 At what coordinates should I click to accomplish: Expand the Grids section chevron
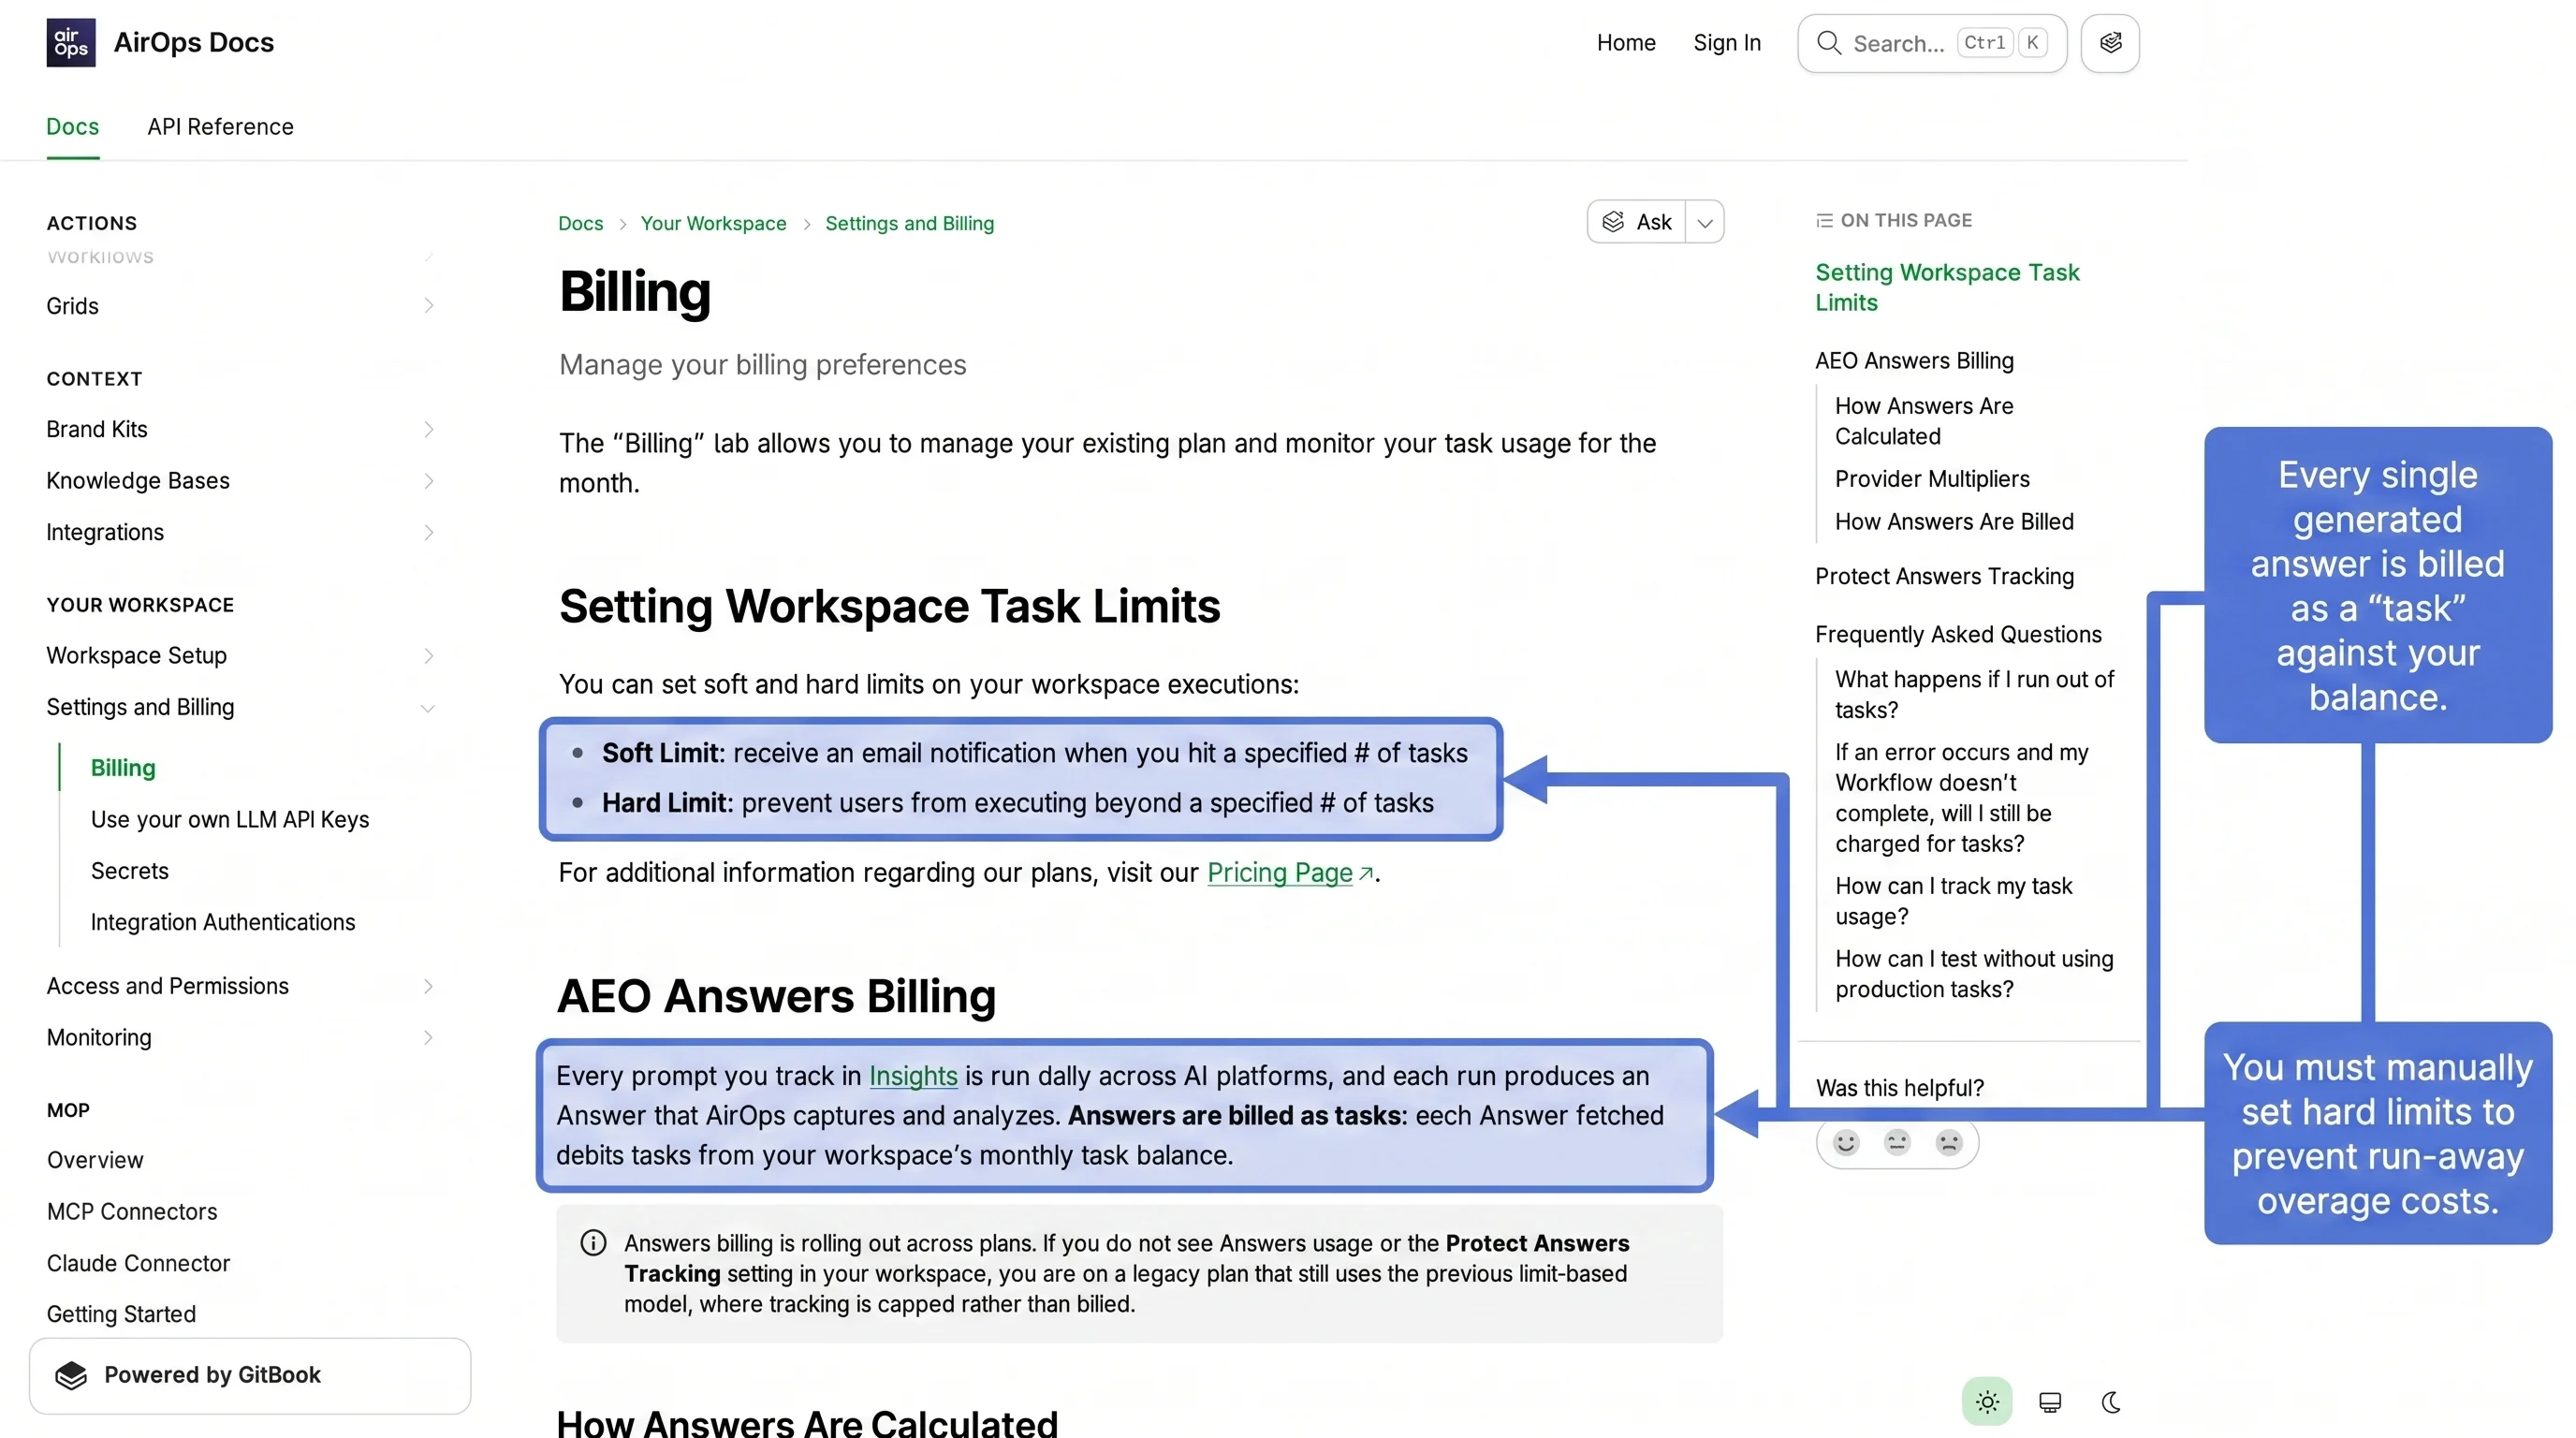pos(428,305)
